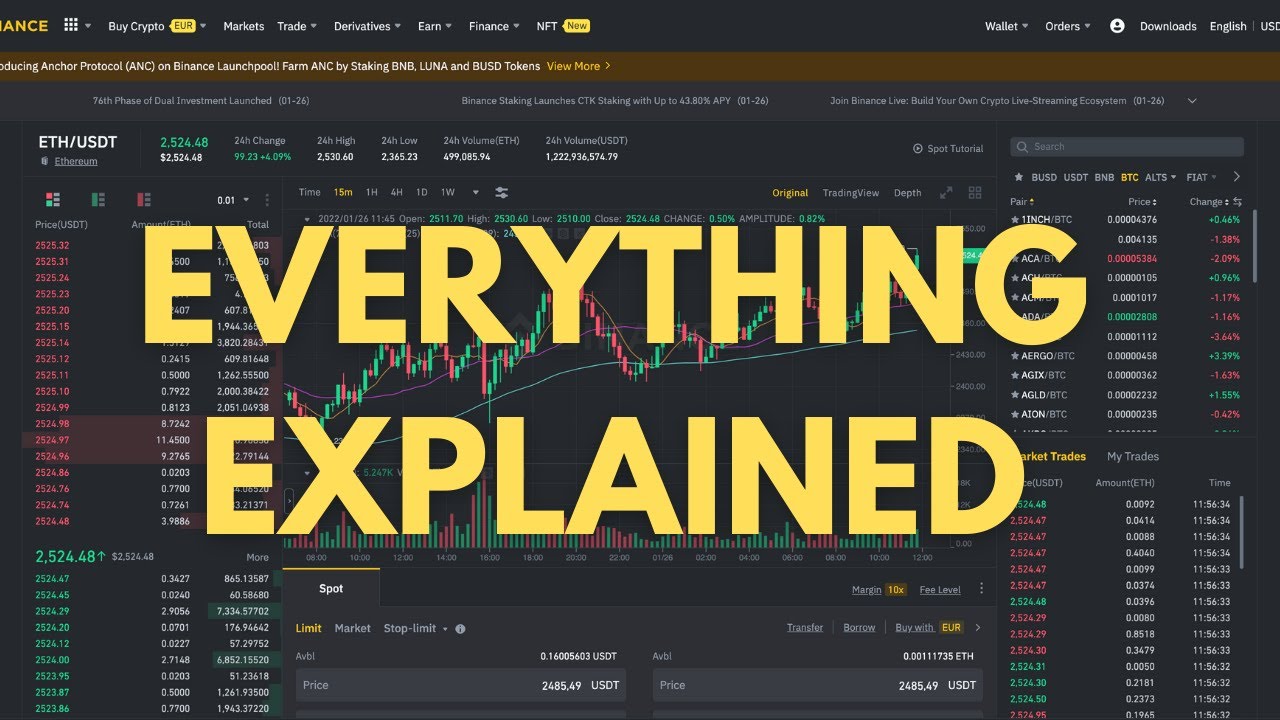Open the Ethereum info link

coord(76,161)
